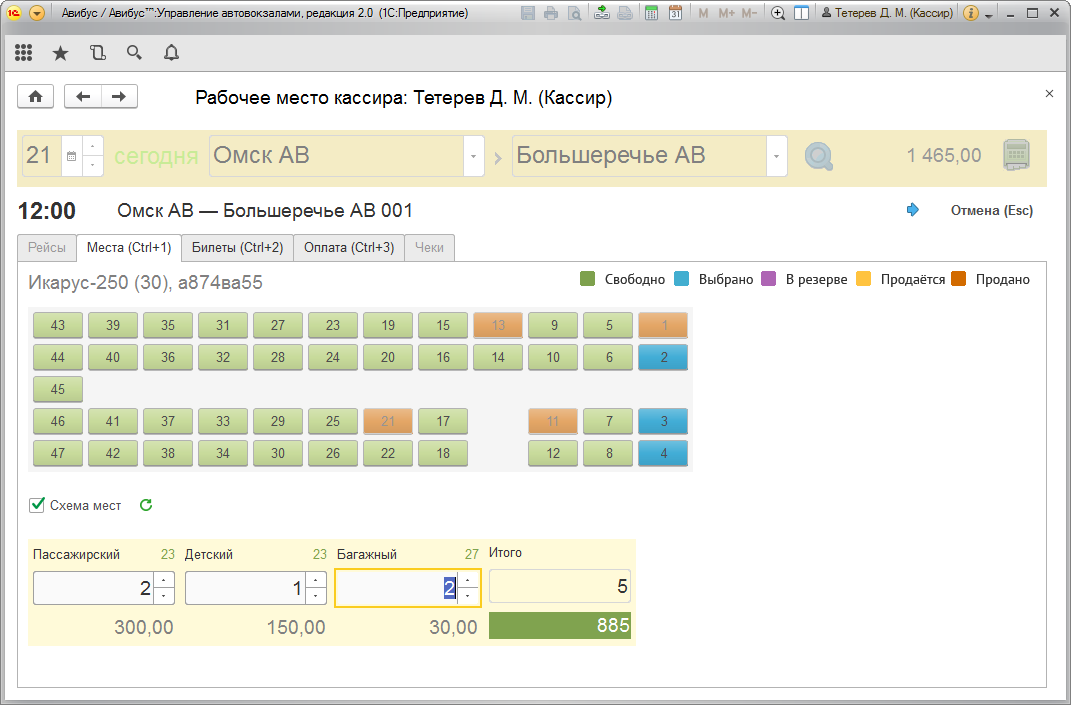Switch to Билеты (Ctrl+2) tab
The image size is (1071, 705).
[237, 247]
